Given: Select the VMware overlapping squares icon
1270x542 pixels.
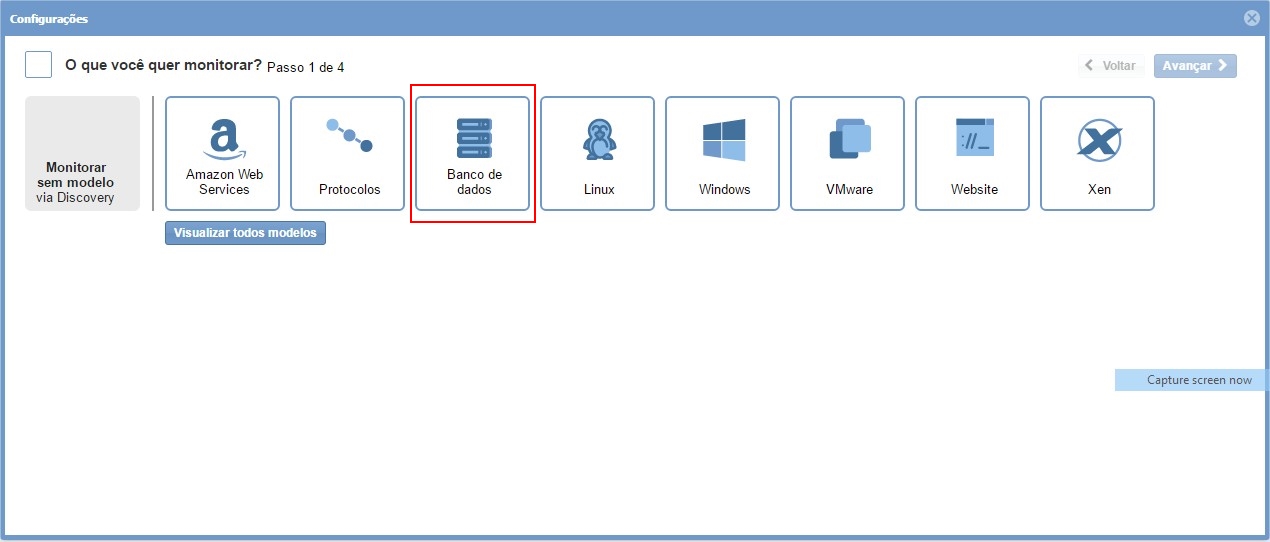Looking at the screenshot, I should (x=849, y=139).
